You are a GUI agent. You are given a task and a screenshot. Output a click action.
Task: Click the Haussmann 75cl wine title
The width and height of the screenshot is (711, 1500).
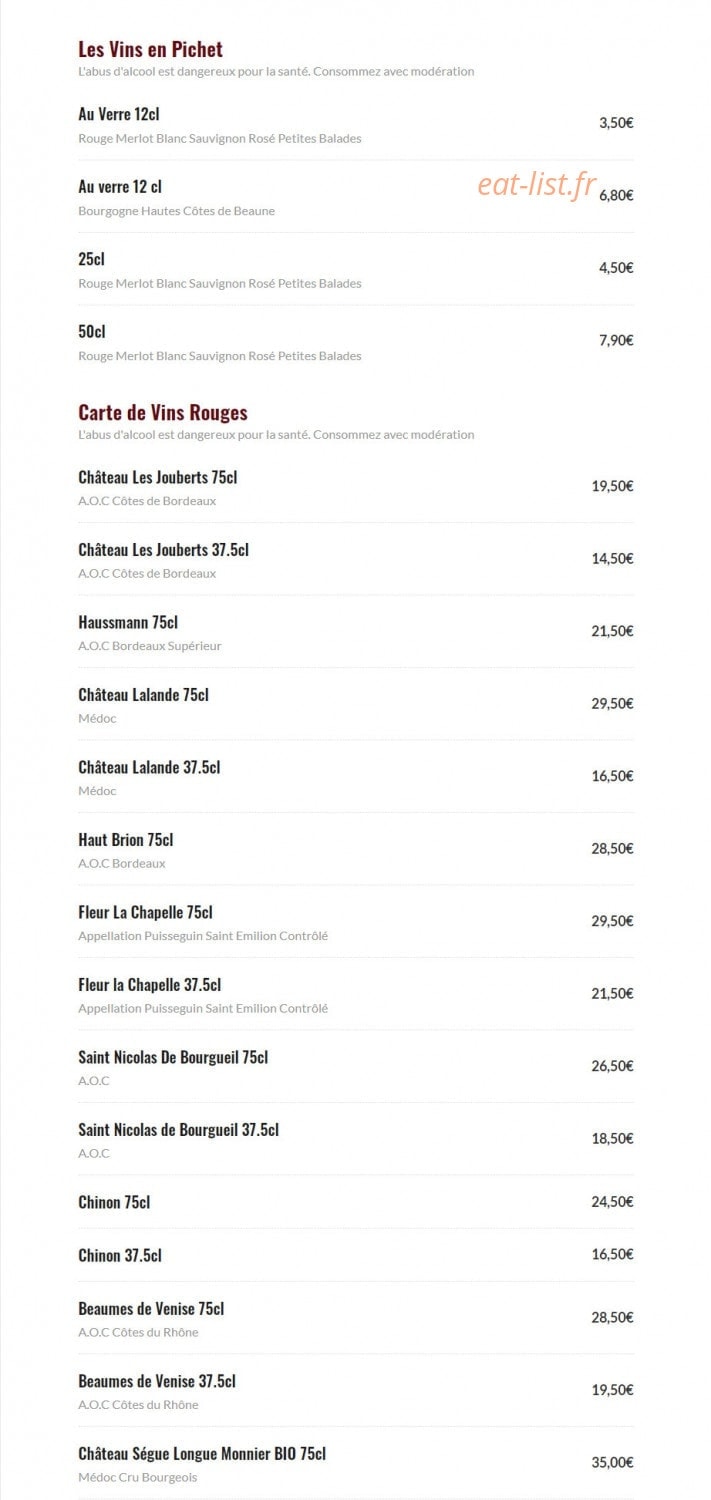tap(128, 622)
